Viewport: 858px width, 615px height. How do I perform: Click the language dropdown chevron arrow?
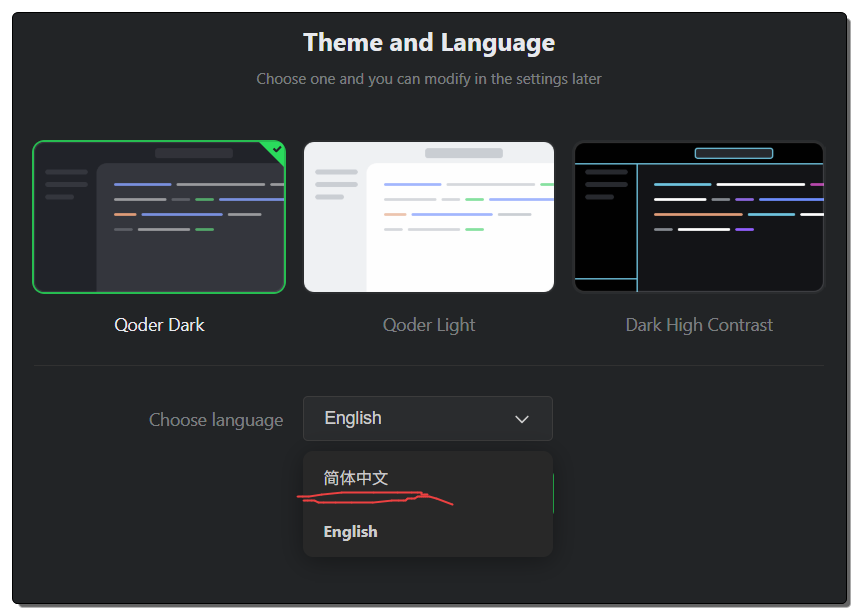click(x=521, y=419)
